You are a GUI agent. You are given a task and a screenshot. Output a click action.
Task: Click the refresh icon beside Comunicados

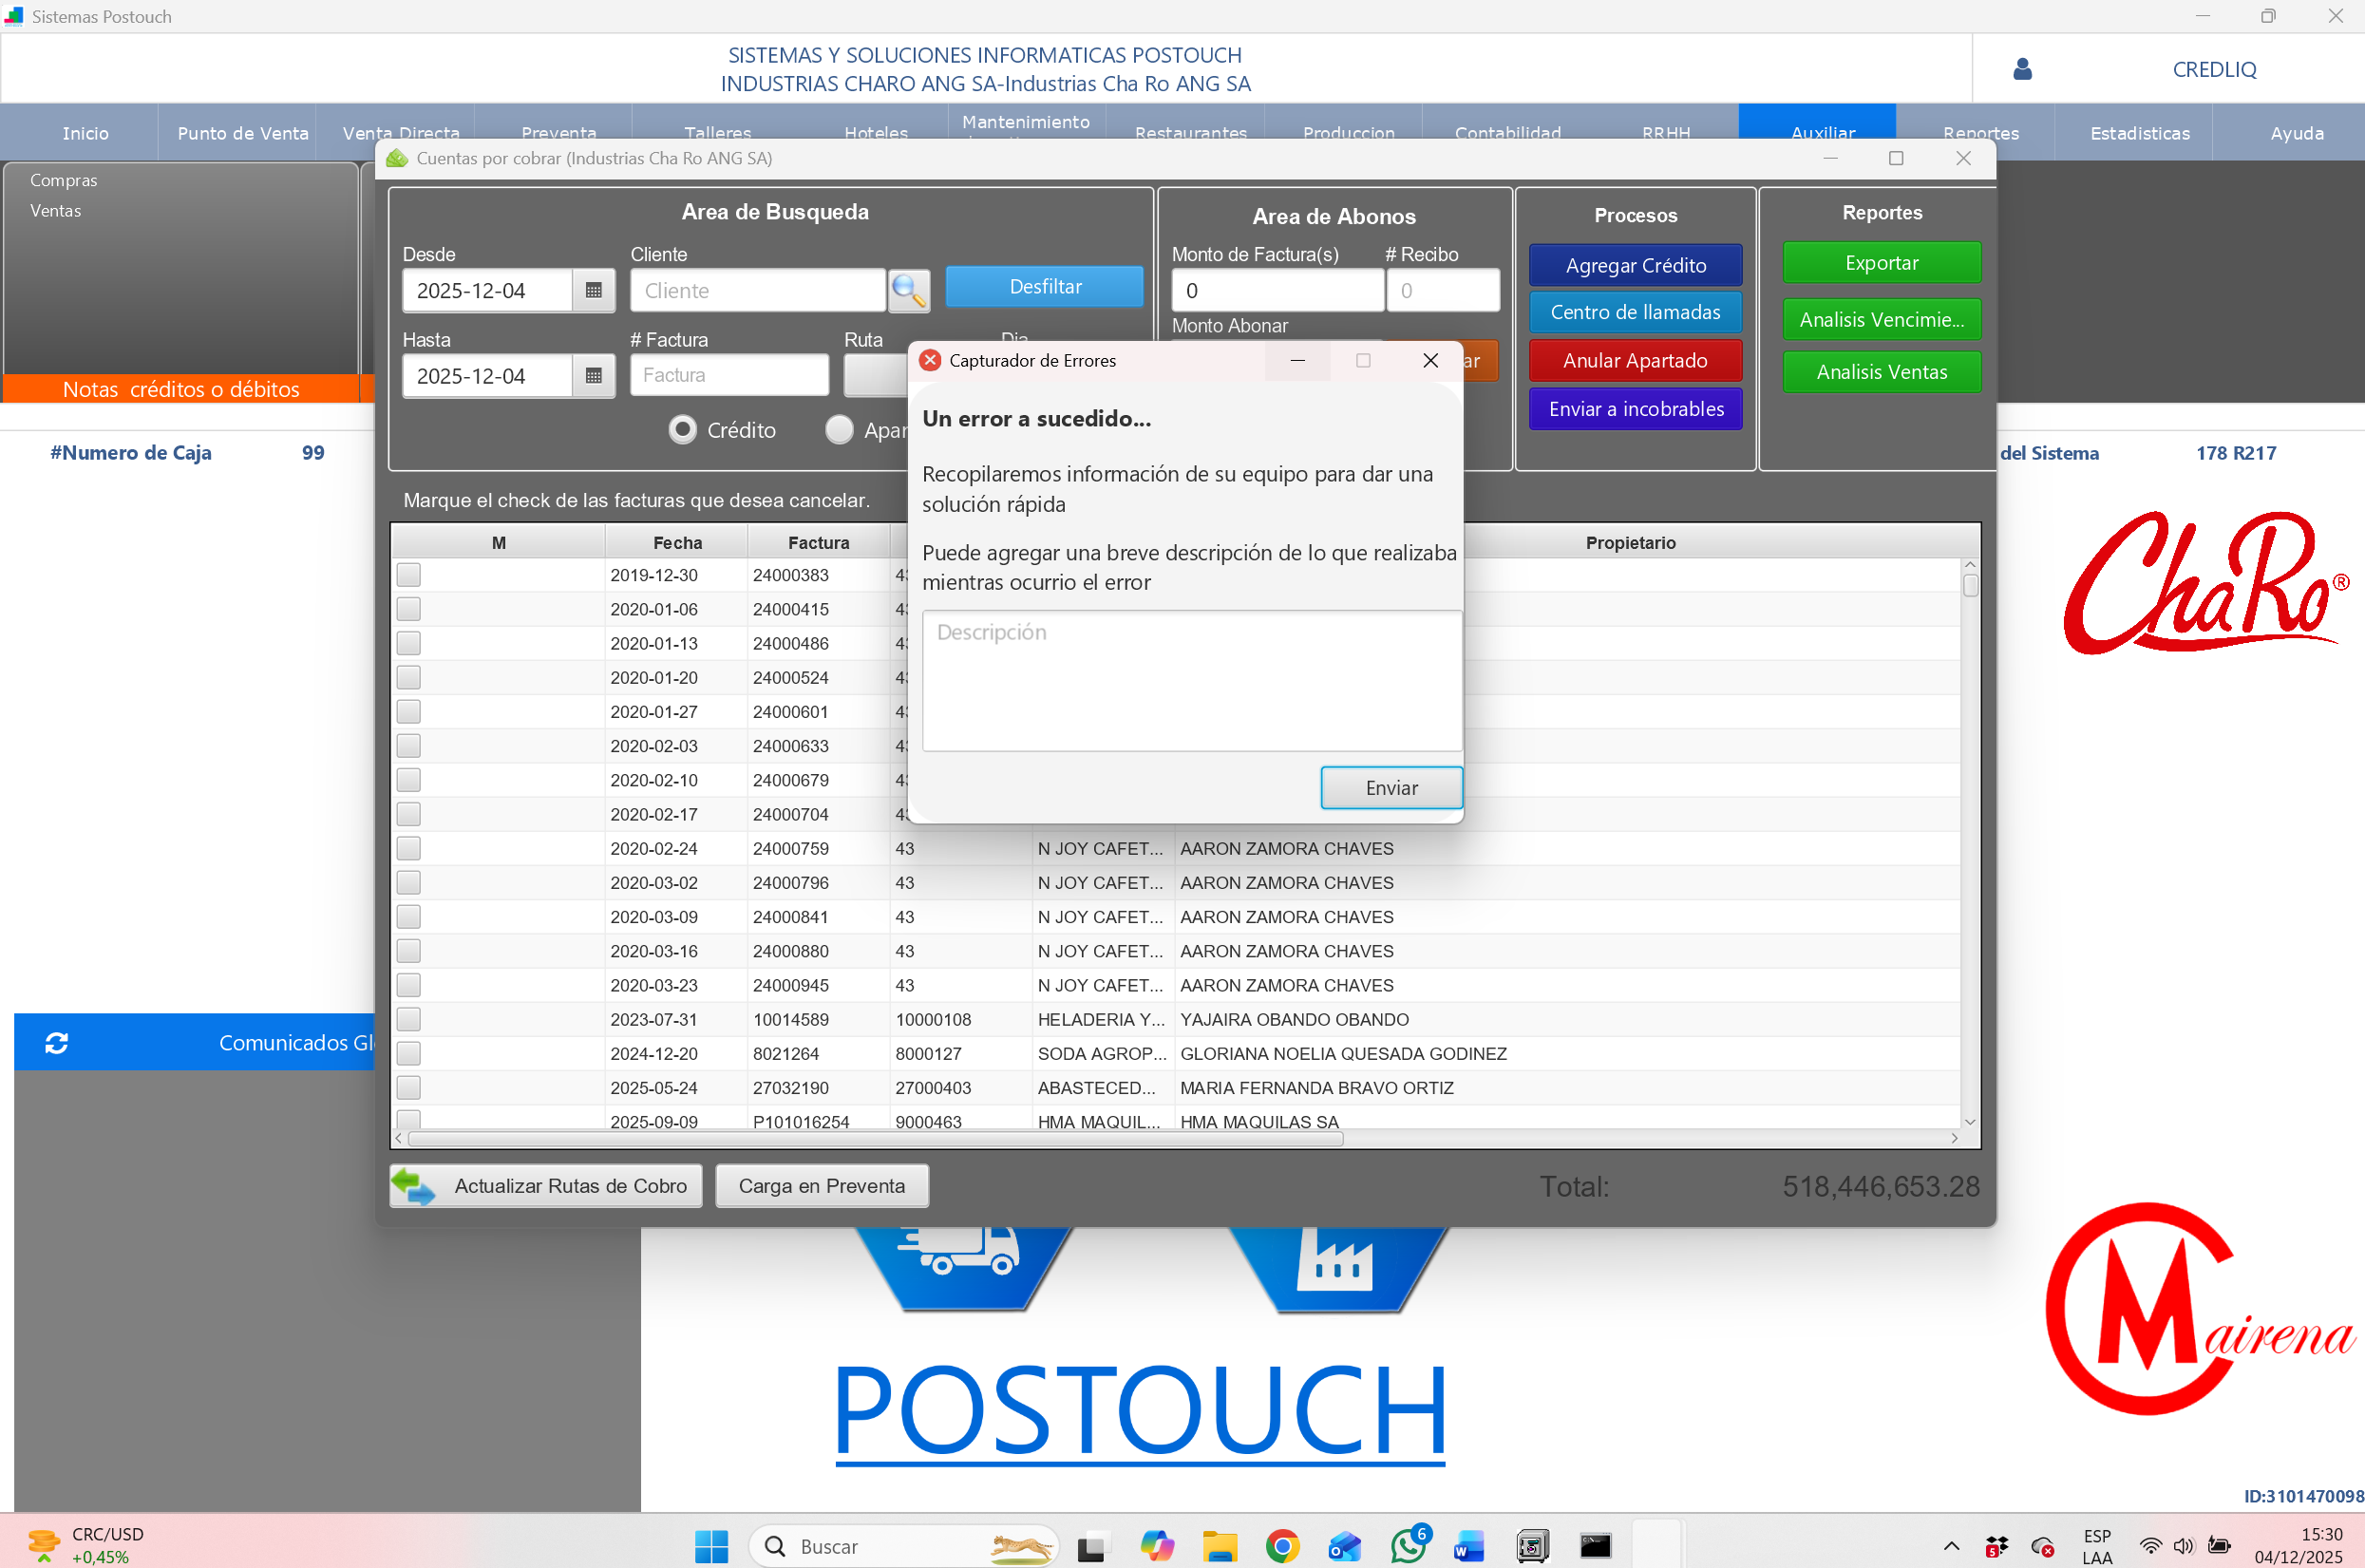(x=57, y=1043)
